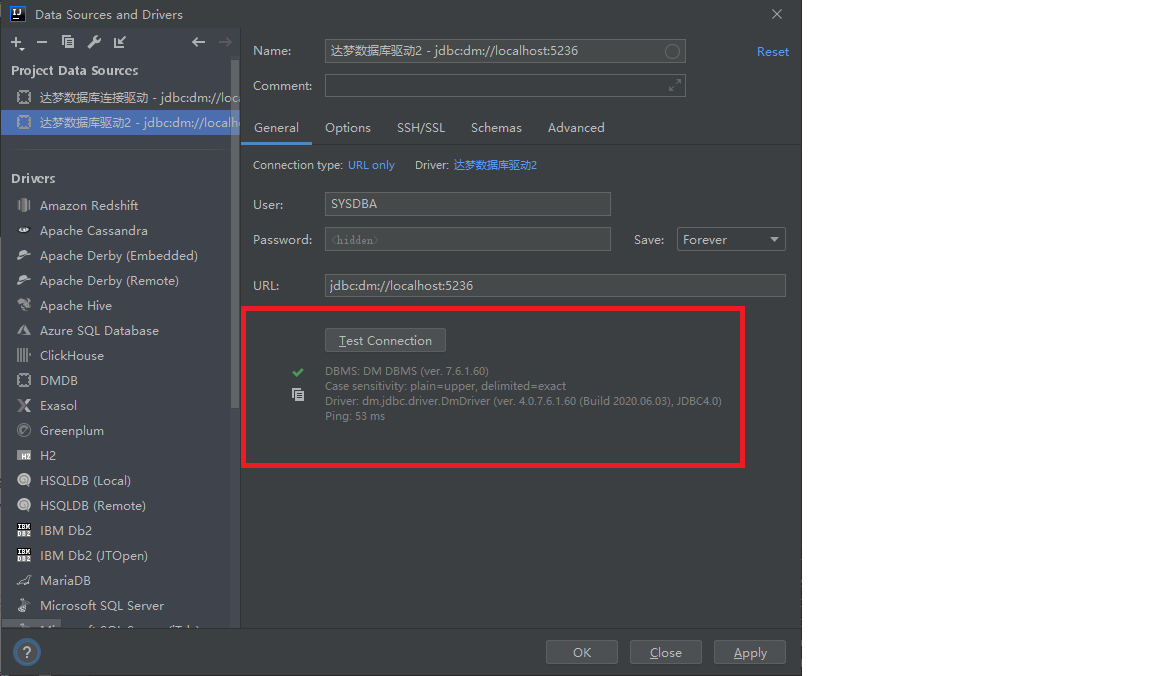Expand the Comment field with the resize arrow
Viewport: 1152px width, 676px height.
tap(676, 86)
